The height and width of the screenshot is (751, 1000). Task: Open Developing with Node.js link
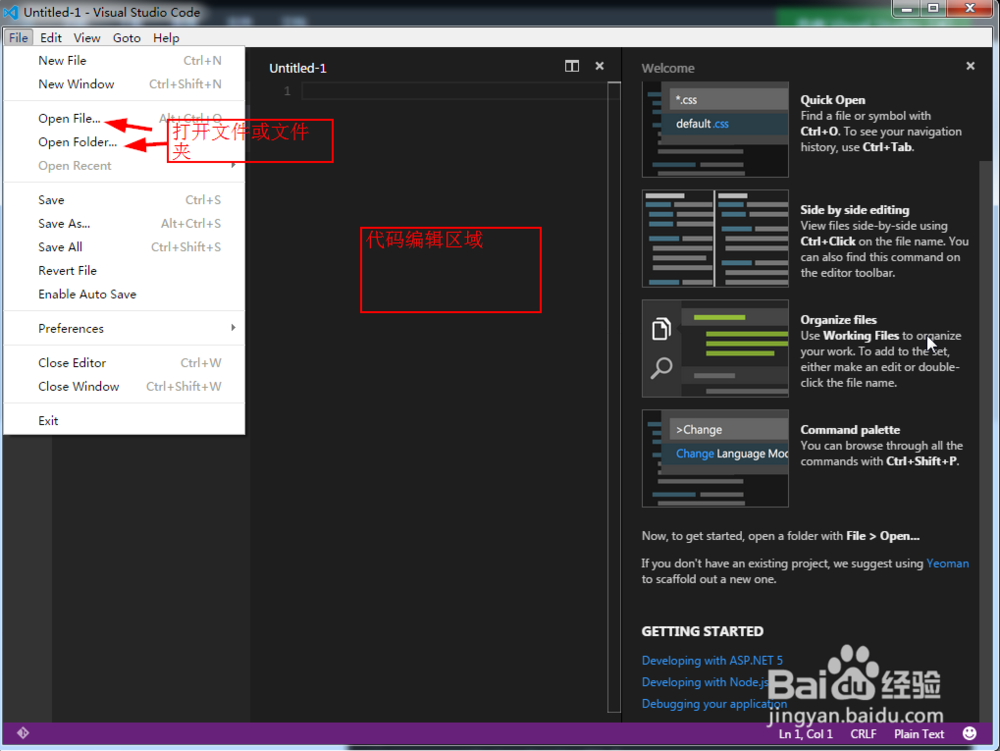(705, 682)
